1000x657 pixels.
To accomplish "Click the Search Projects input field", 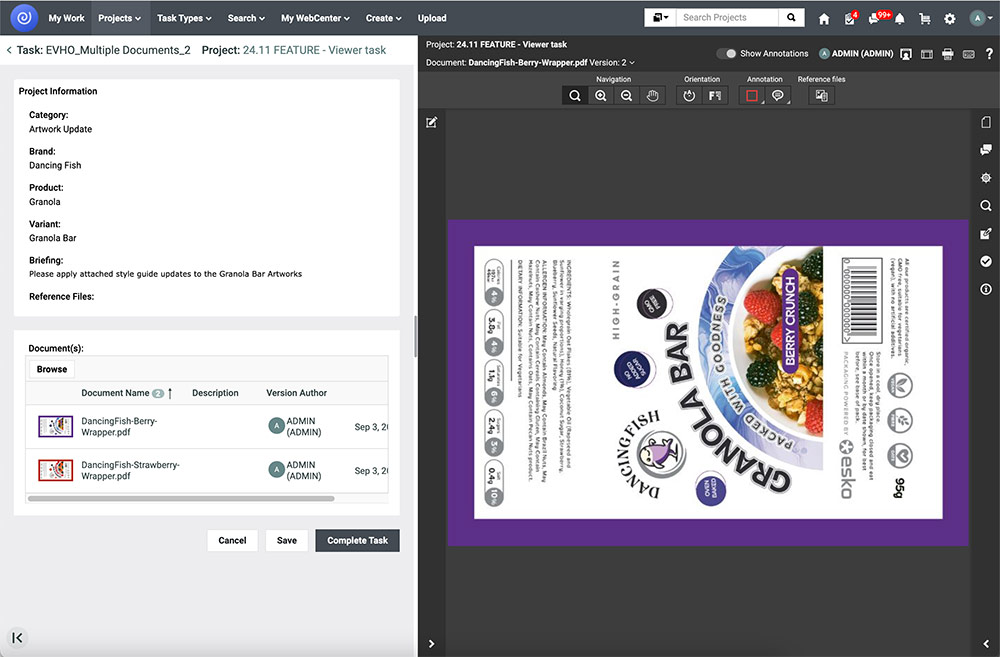I will click(727, 18).
